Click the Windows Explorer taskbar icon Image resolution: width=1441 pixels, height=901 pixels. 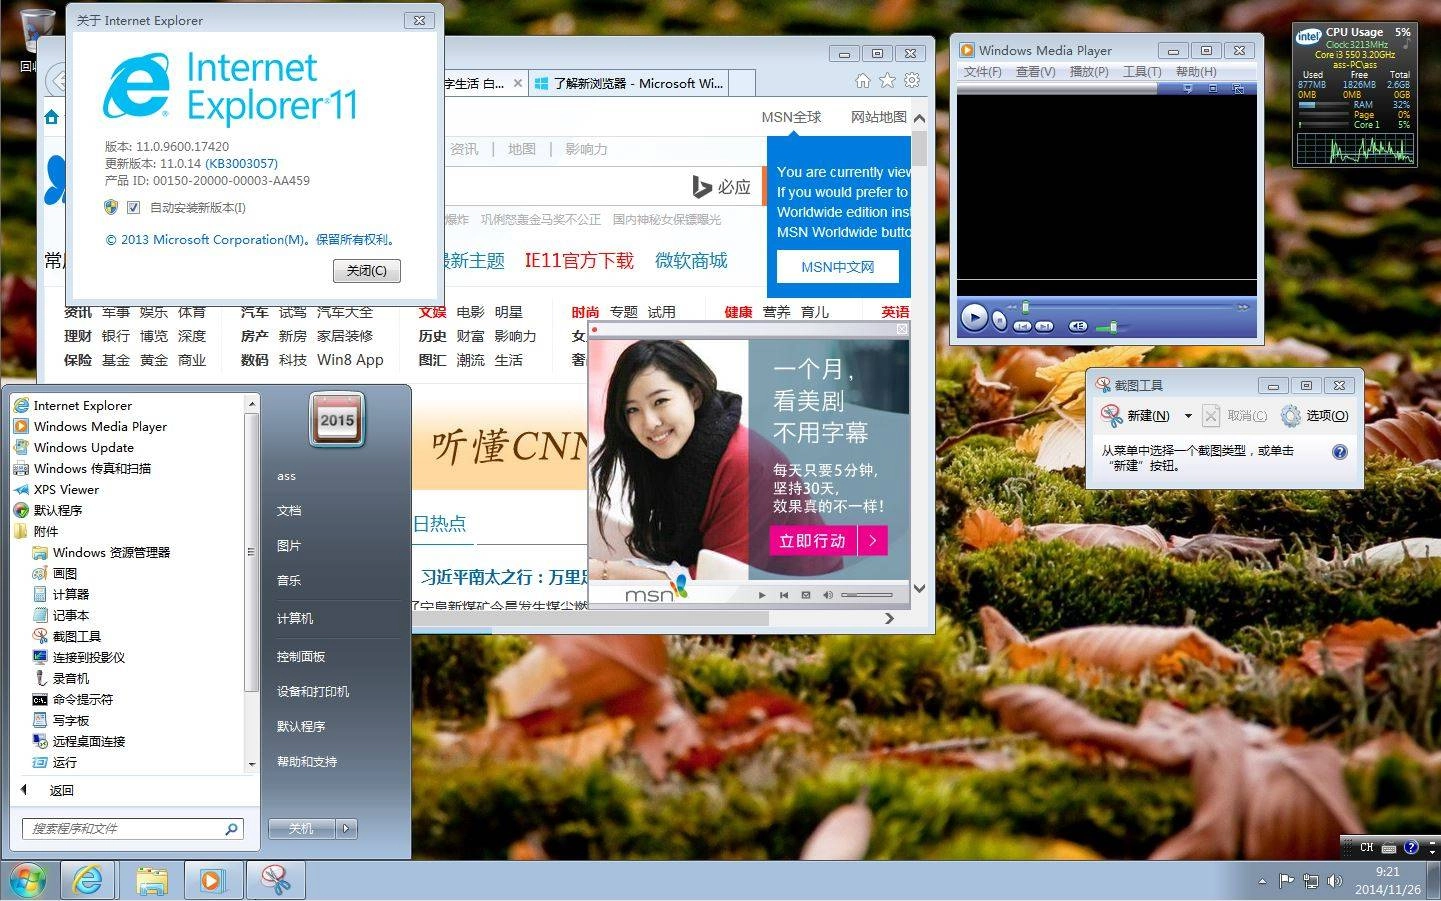pos(152,880)
